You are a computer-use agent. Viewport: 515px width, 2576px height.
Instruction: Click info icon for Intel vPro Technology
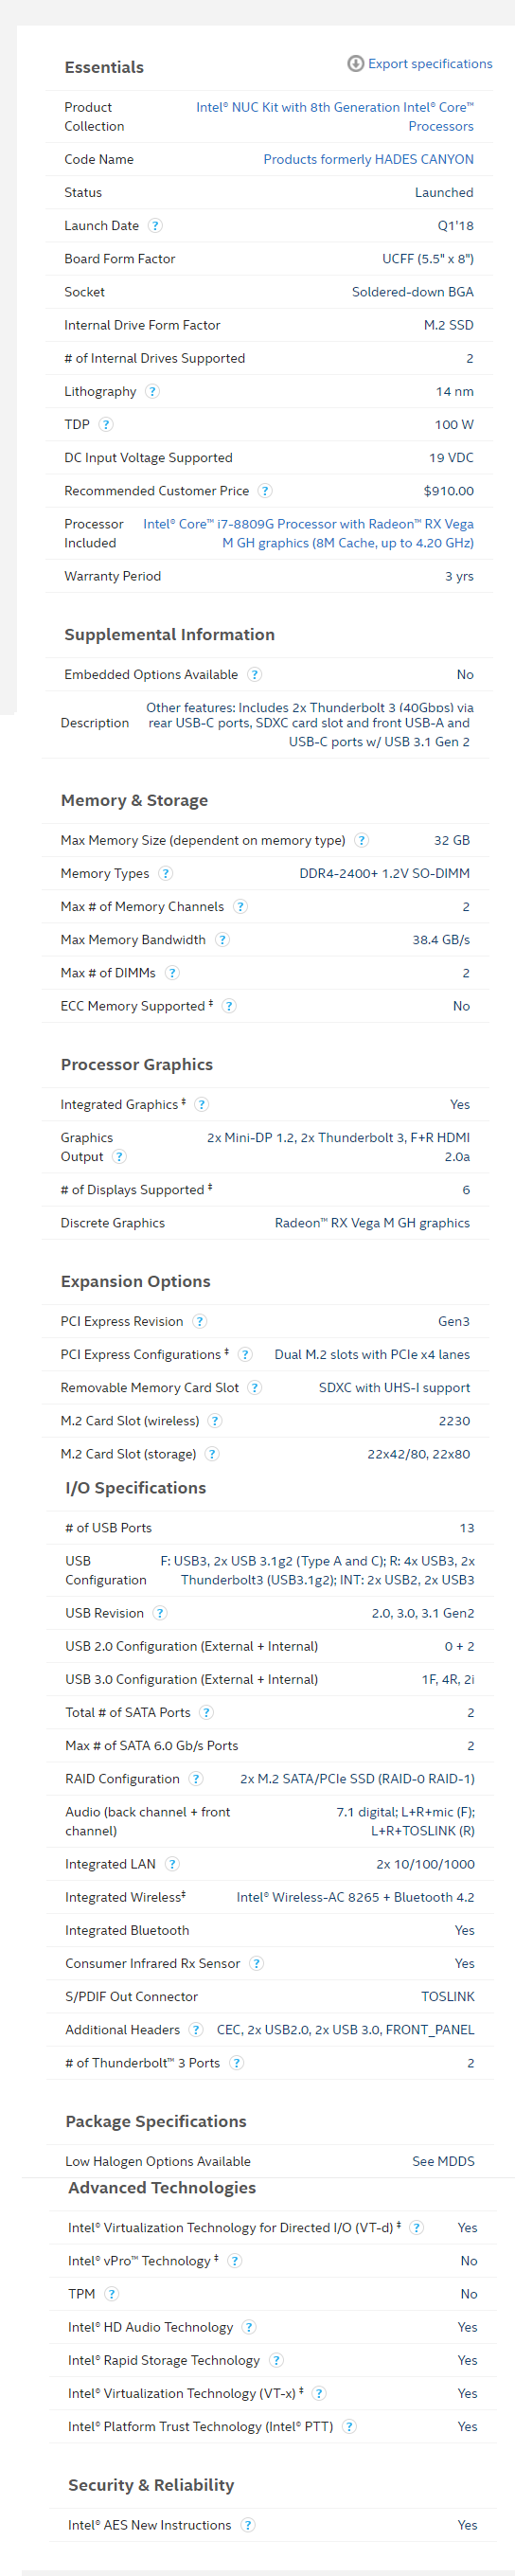pyautogui.click(x=235, y=2261)
